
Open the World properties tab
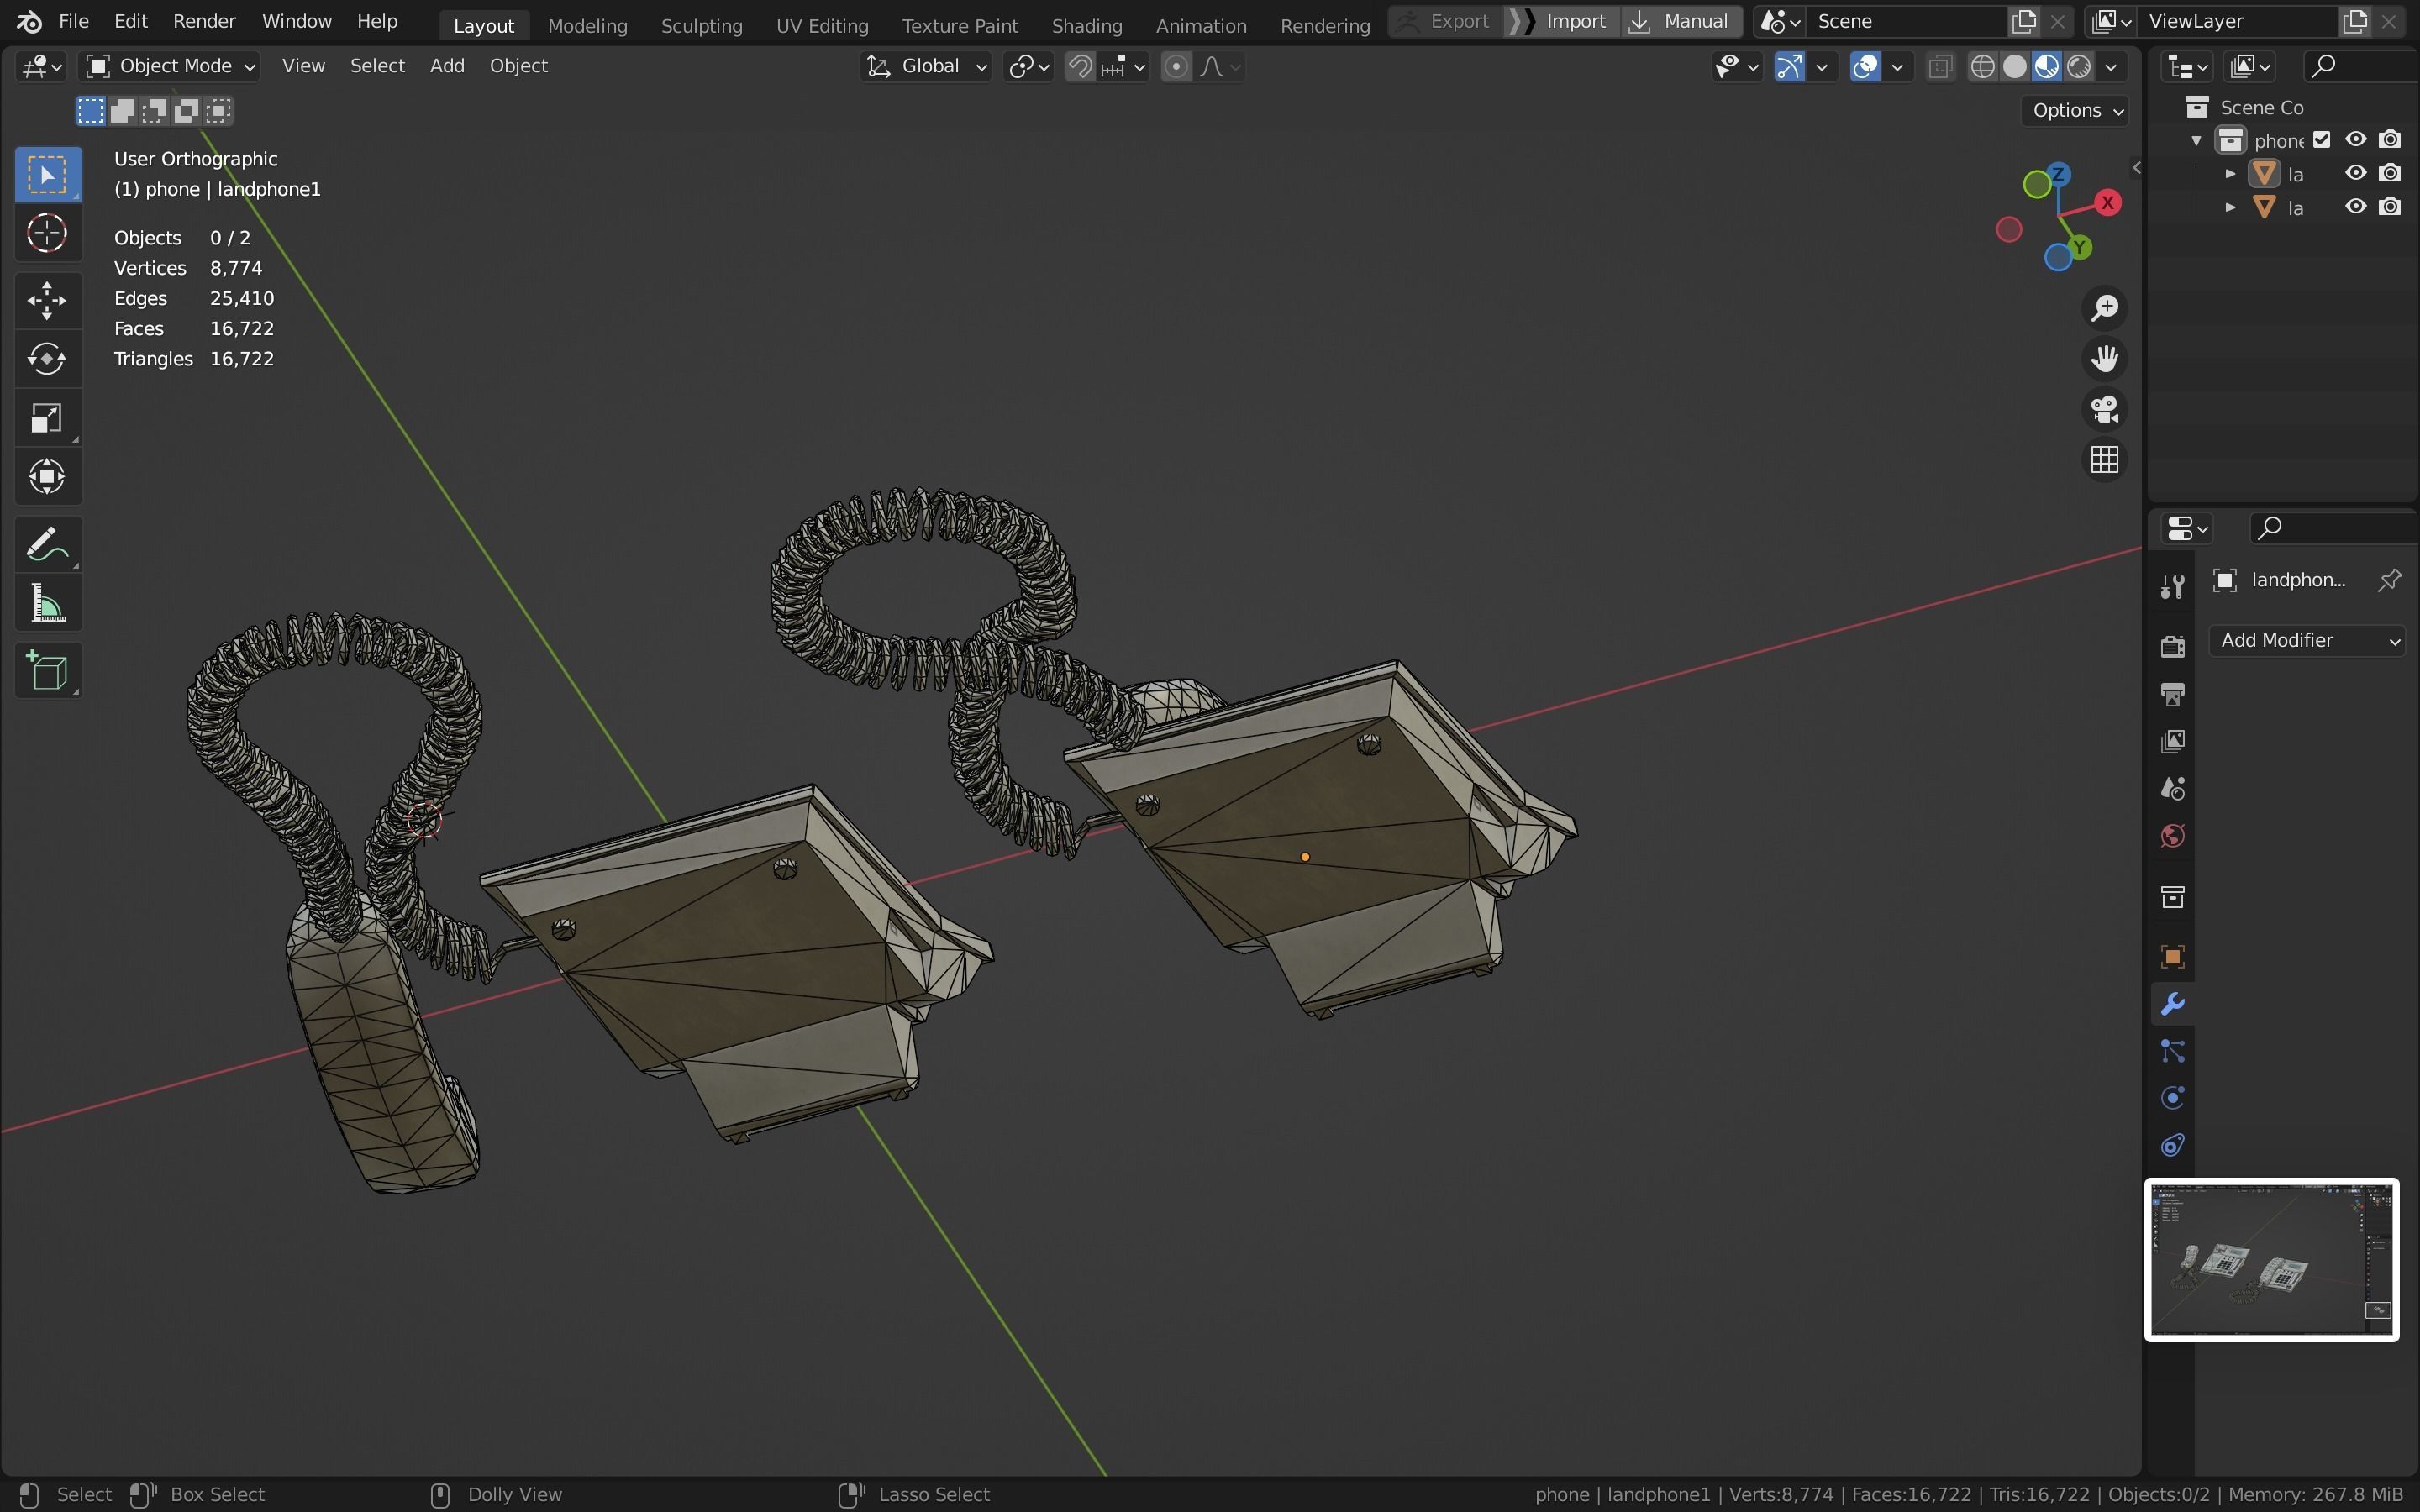point(2172,836)
